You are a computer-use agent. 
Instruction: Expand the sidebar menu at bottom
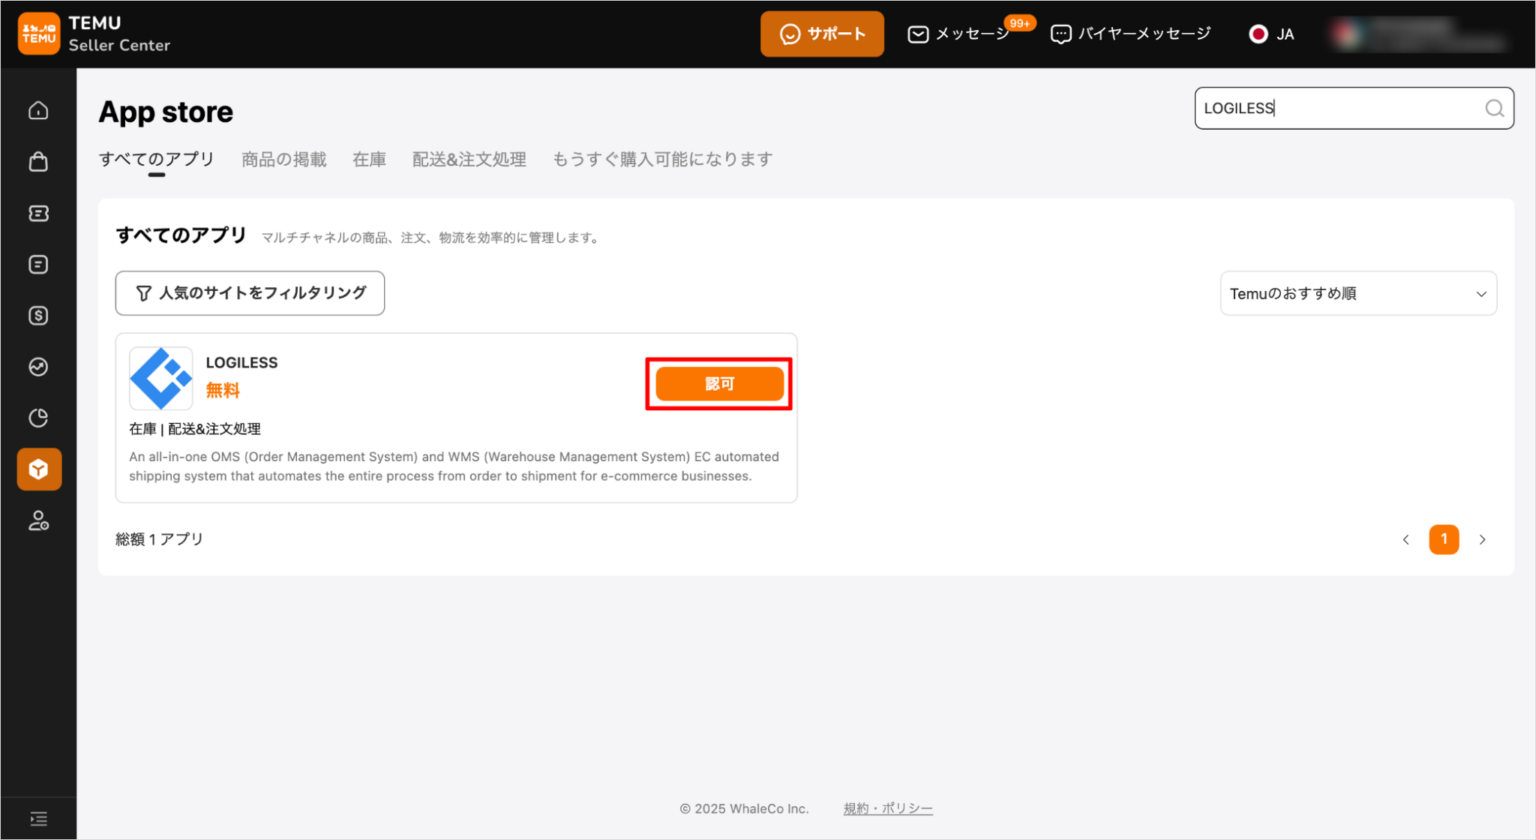[x=38, y=819]
